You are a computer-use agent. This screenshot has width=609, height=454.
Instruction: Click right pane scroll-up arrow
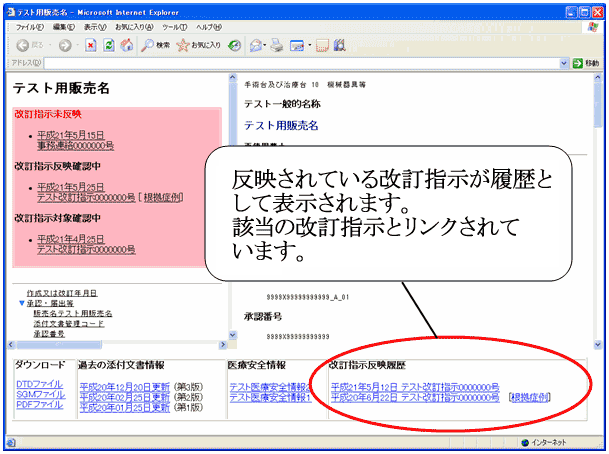(x=598, y=77)
